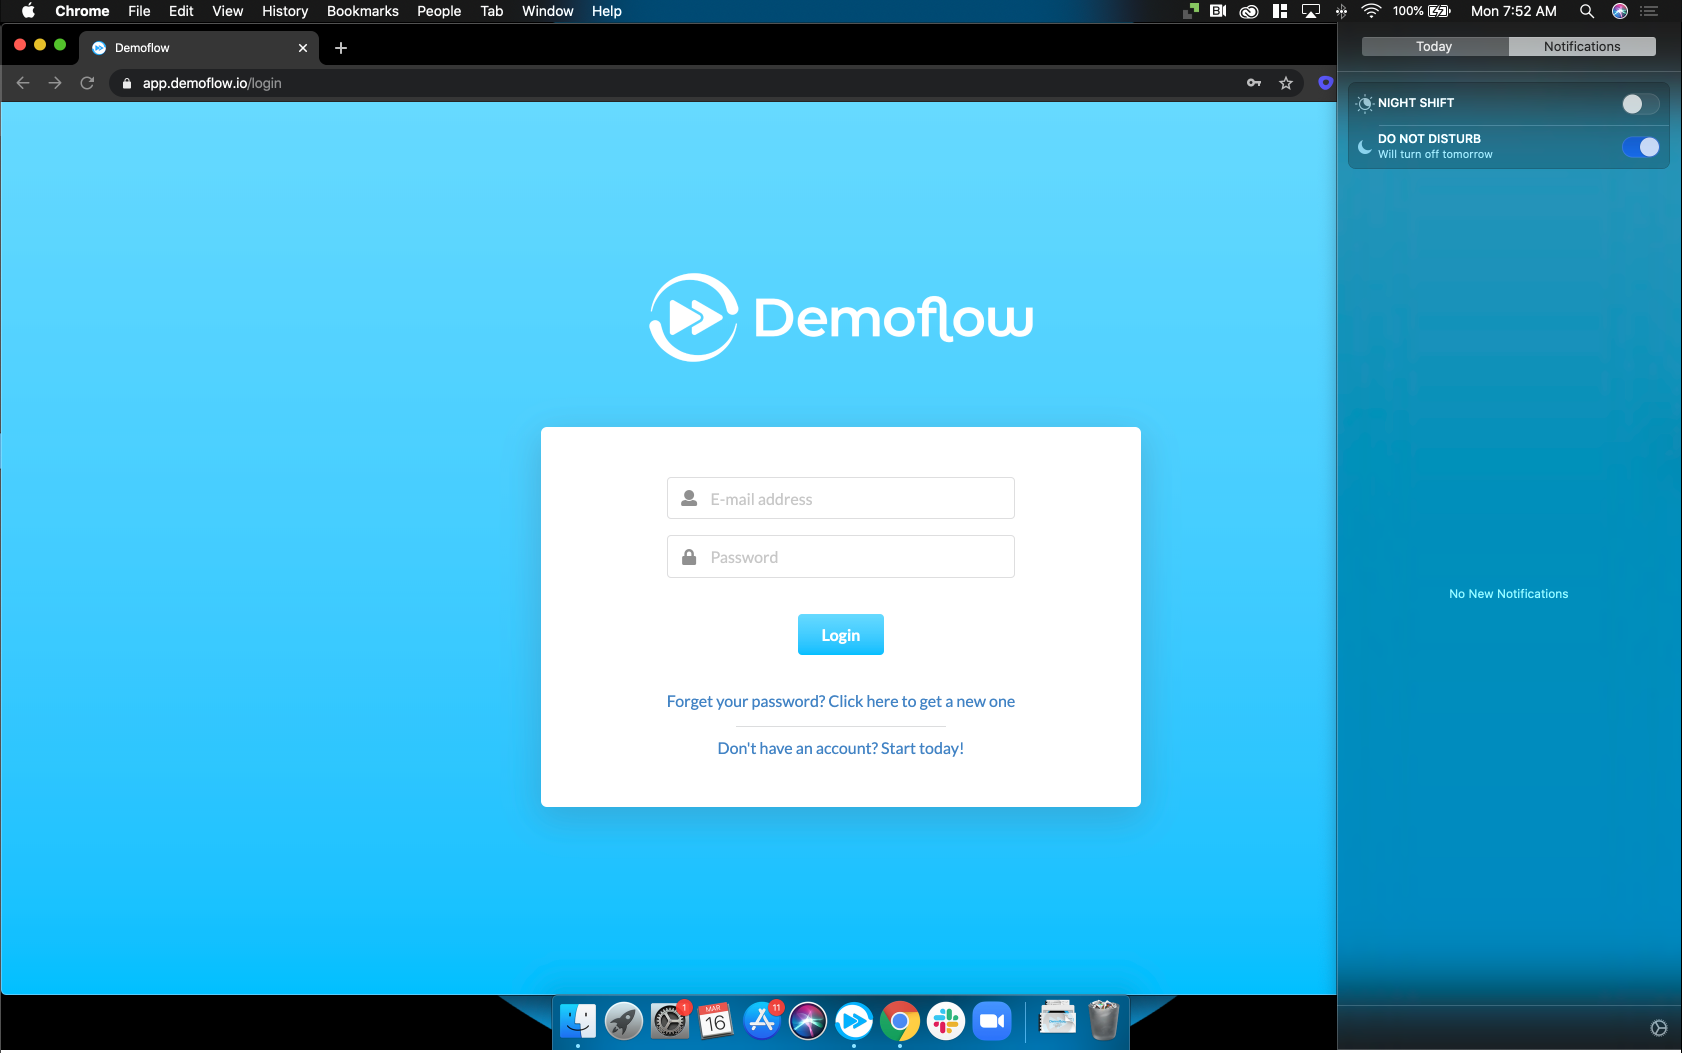Screen dimensions: 1682x1053
Task: Open App Store in the dock
Action: (762, 1021)
